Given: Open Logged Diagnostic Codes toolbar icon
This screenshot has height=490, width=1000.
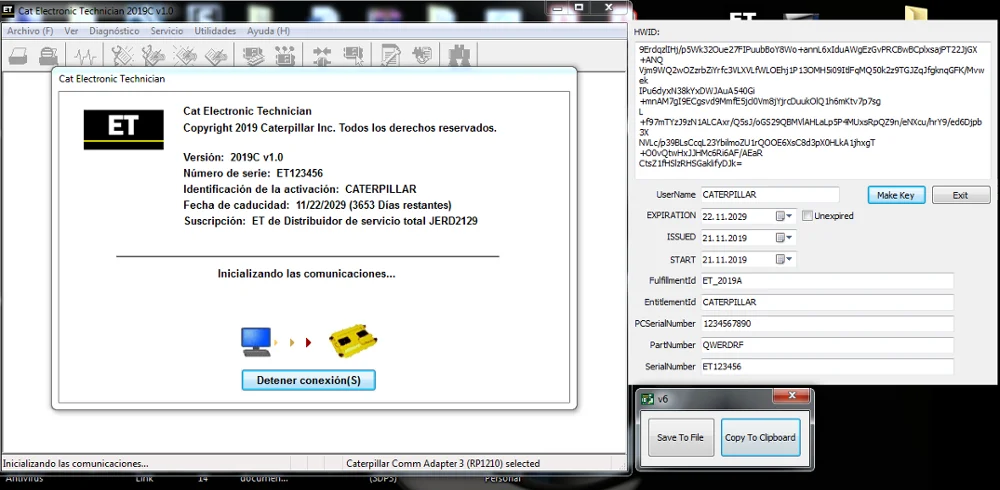Looking at the screenshot, I should [x=154, y=56].
